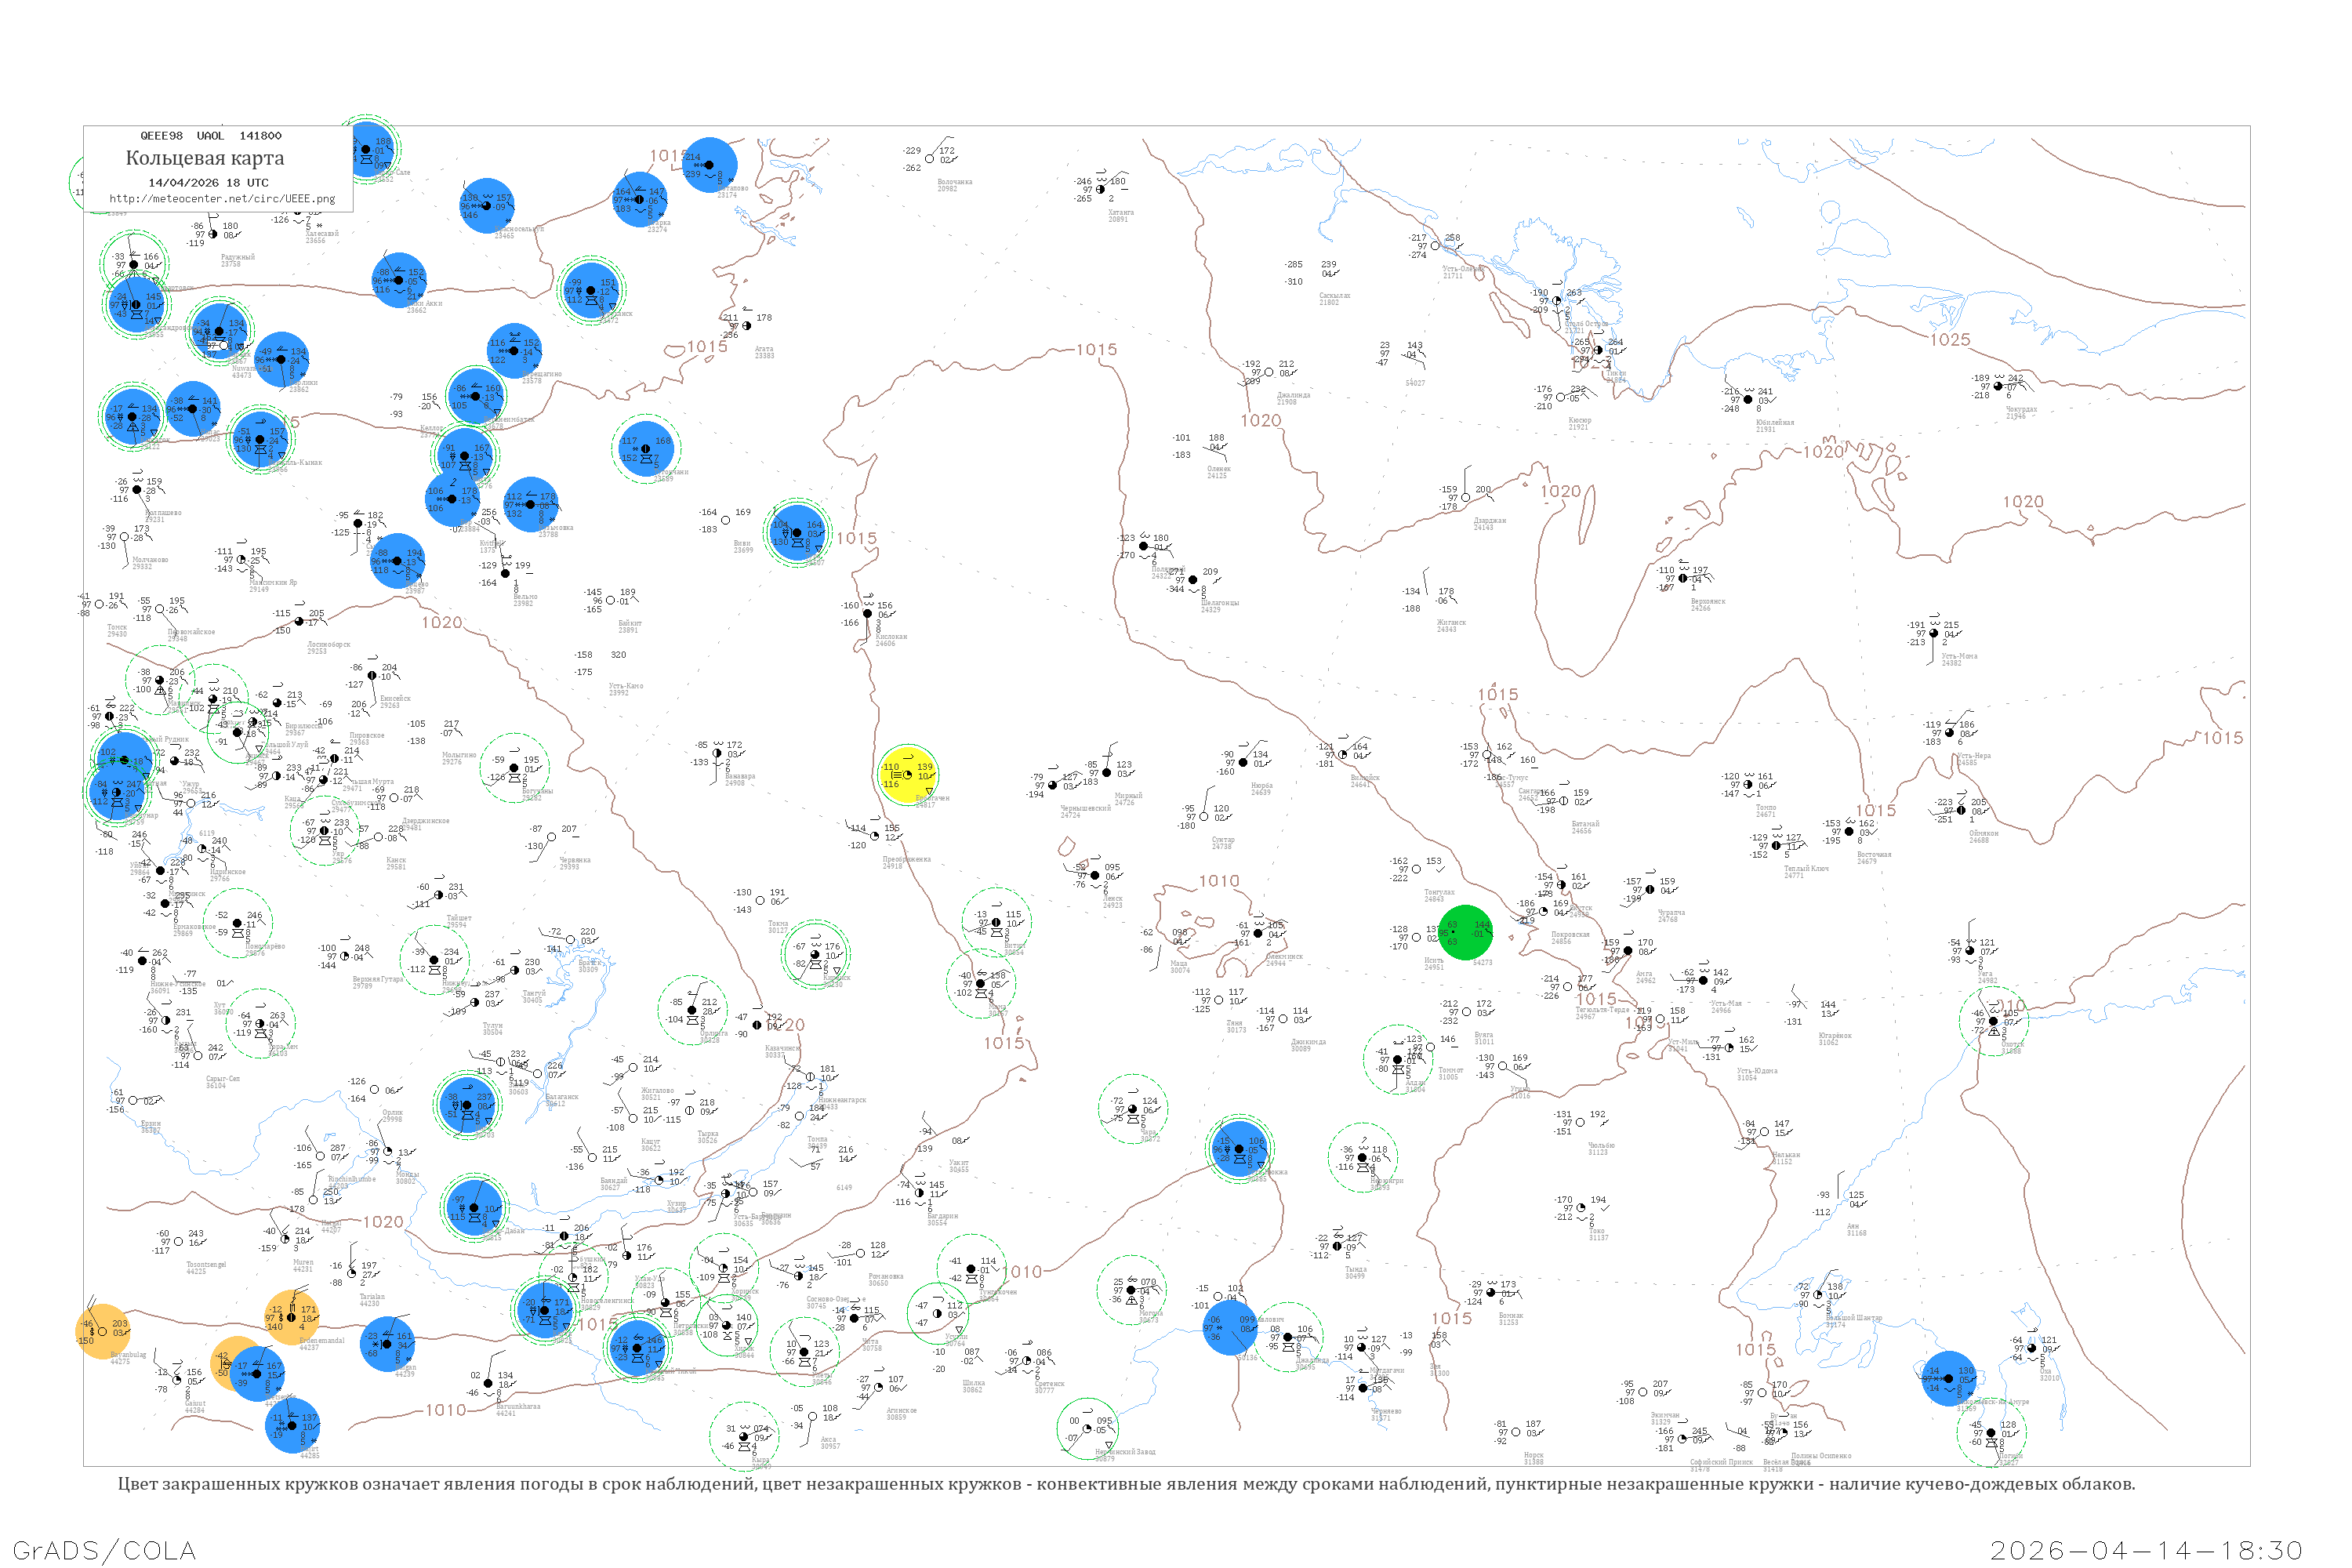Screen dimensions: 2352x1568
Task: Click the blue circle at Николаевск-на-Амуре
Action: pyautogui.click(x=1949, y=1378)
